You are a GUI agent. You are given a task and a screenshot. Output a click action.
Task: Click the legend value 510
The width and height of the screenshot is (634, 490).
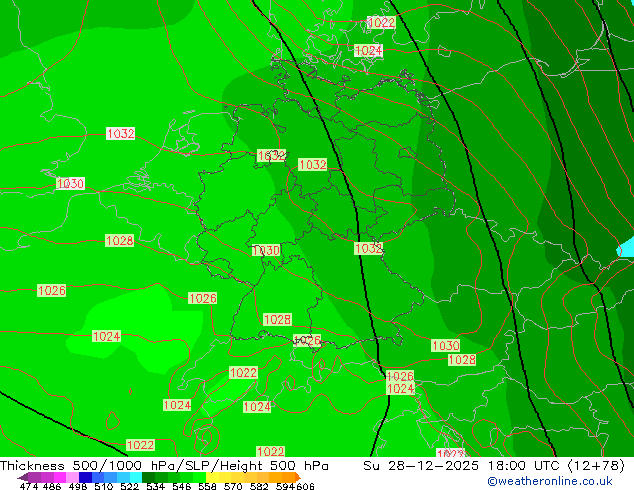104,486
